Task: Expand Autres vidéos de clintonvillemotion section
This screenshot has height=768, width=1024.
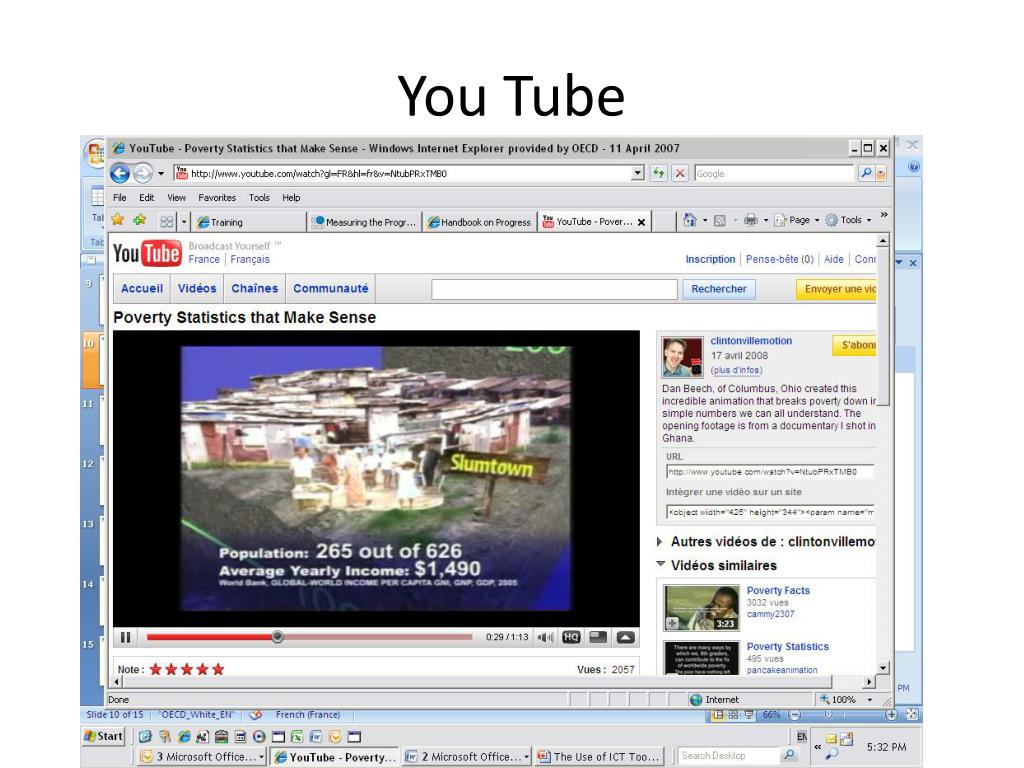Action: [x=660, y=541]
